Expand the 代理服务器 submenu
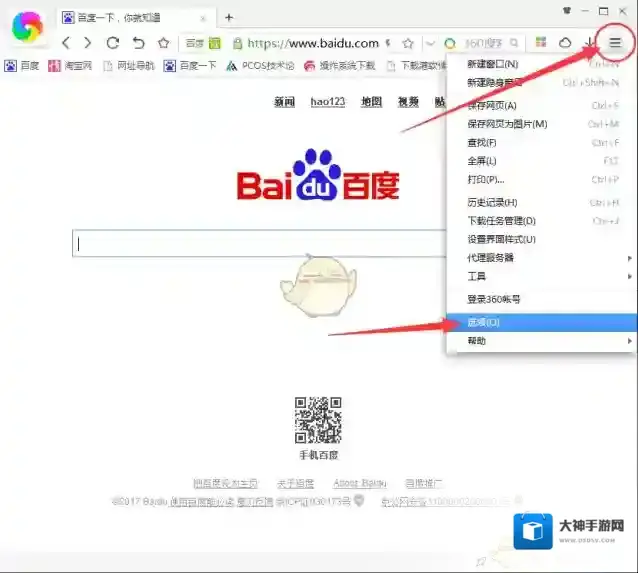Viewport: 638px width, 573px height. coord(542,258)
